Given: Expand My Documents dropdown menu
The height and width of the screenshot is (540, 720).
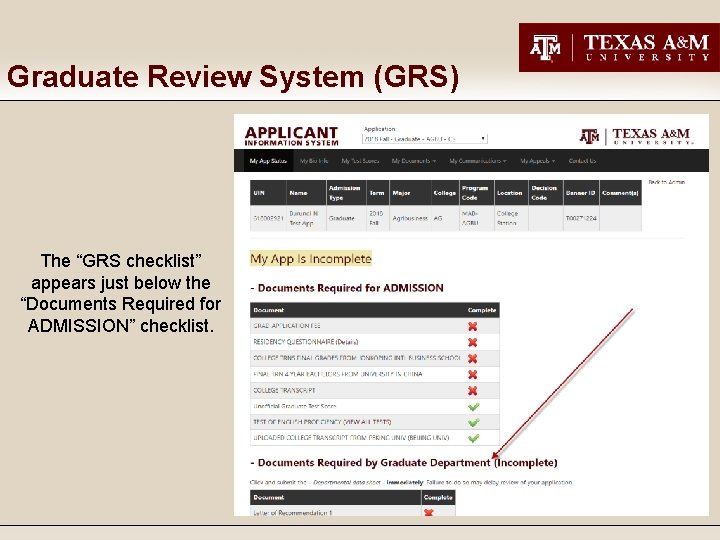Looking at the screenshot, I should tap(414, 161).
